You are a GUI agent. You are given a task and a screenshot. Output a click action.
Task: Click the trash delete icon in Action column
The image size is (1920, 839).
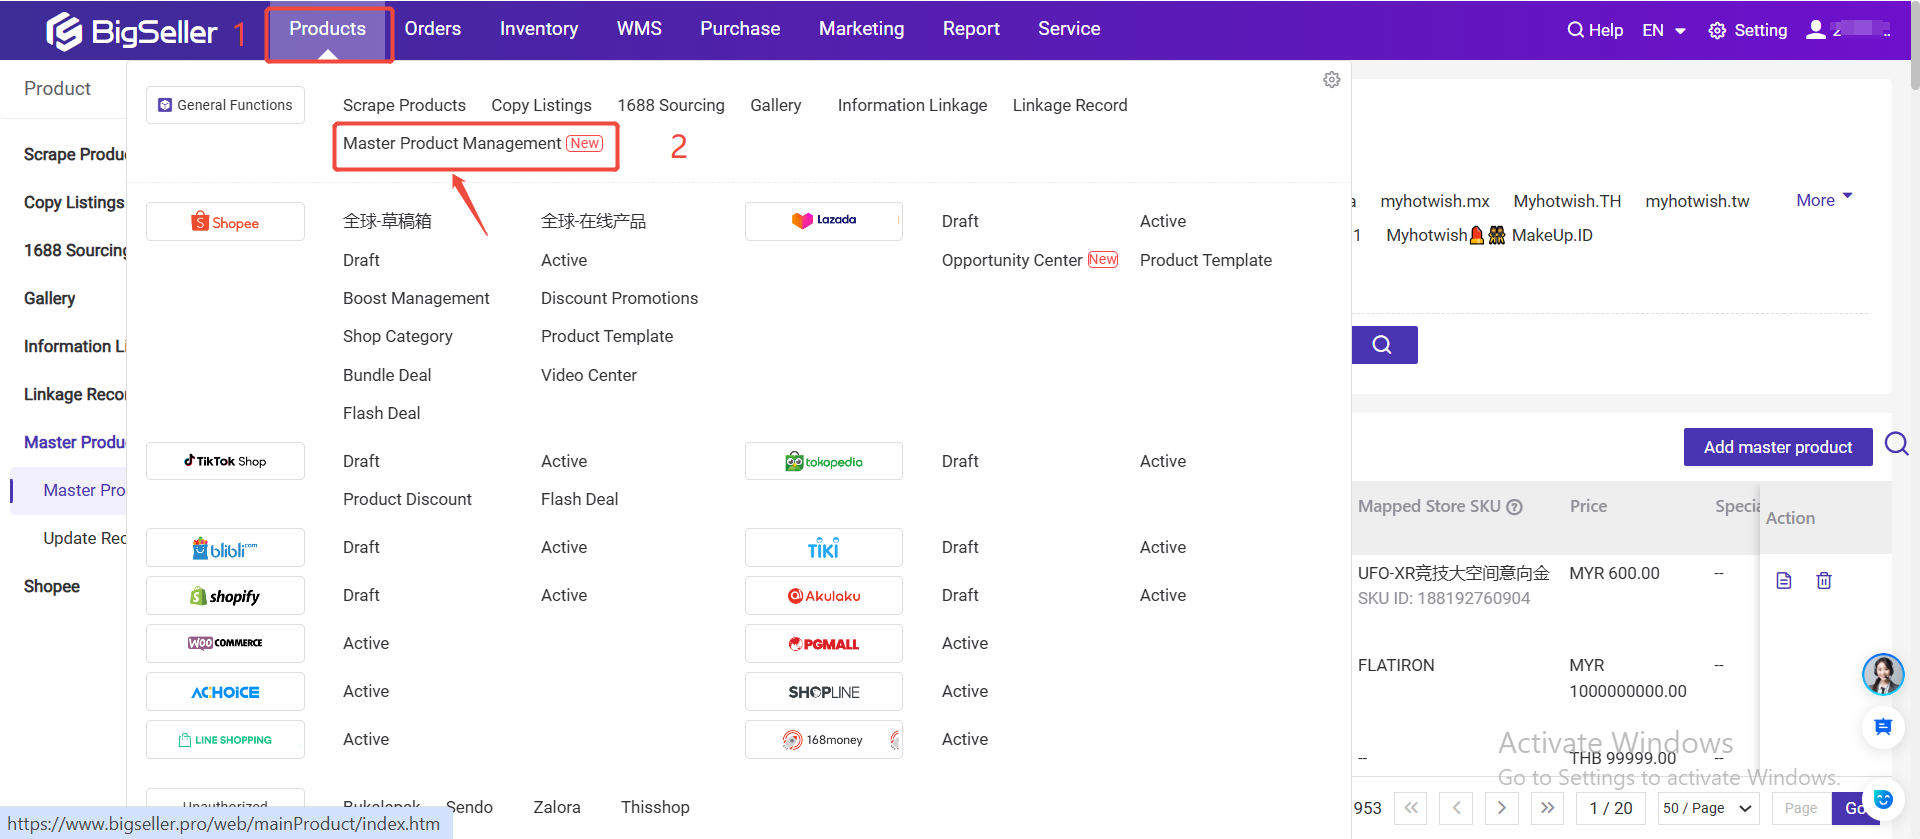1823,581
